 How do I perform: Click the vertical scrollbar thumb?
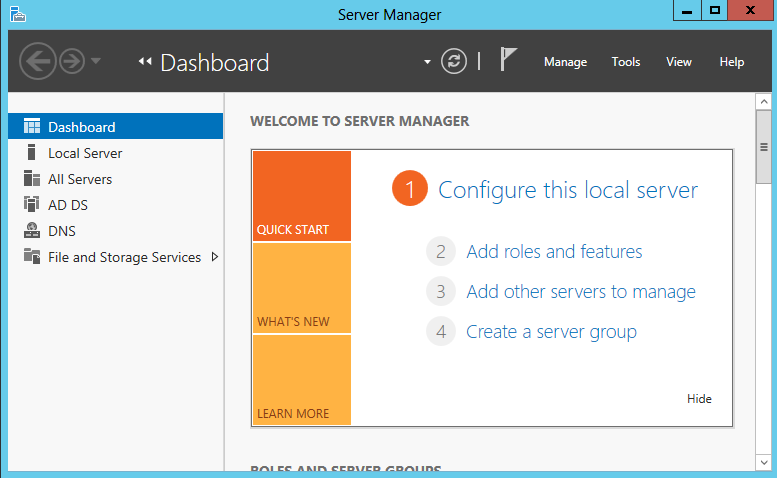[764, 147]
